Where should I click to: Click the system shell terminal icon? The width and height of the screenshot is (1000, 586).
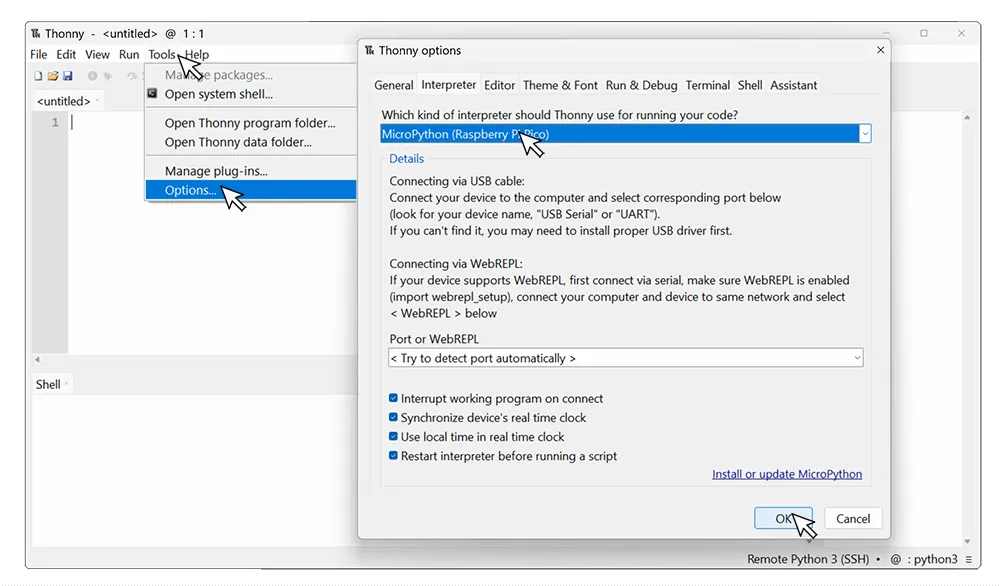tap(153, 94)
